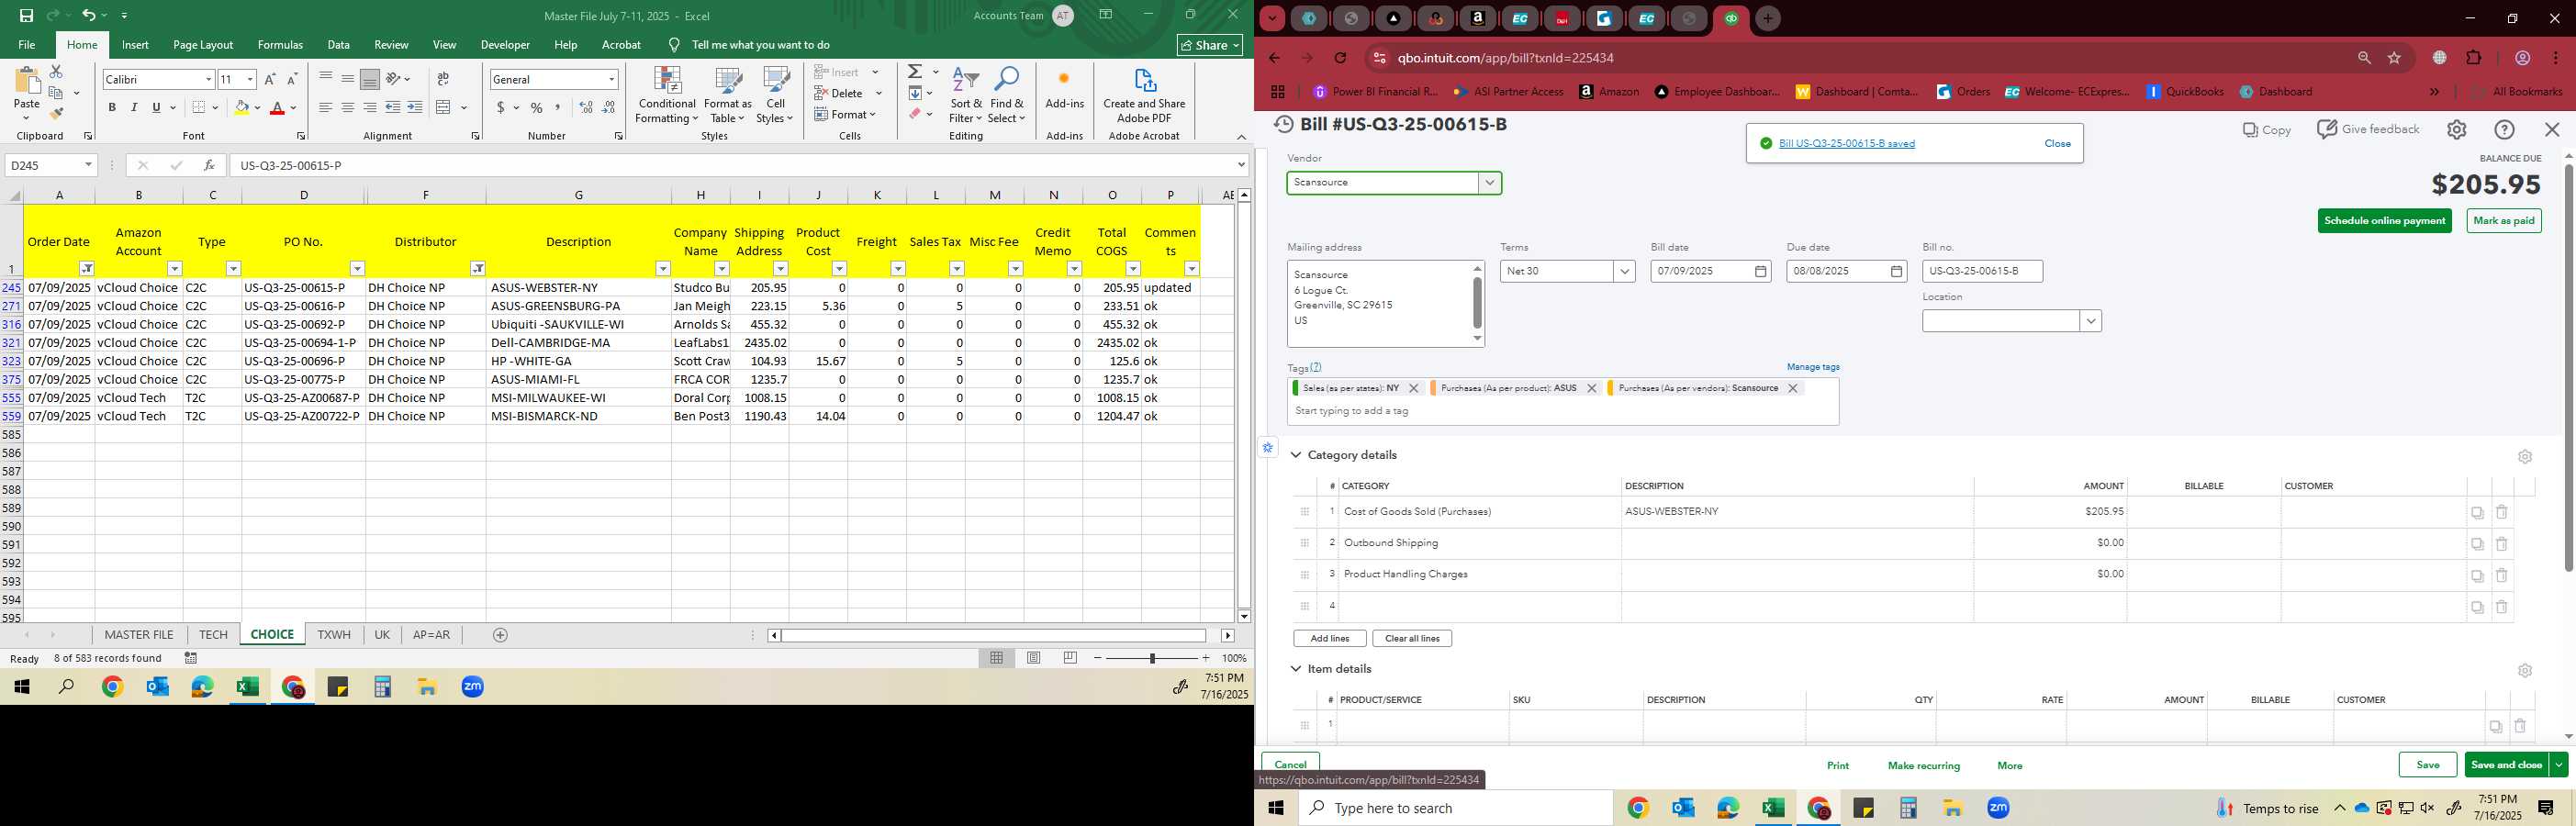Open the Bill date calendar picker

[1761, 271]
